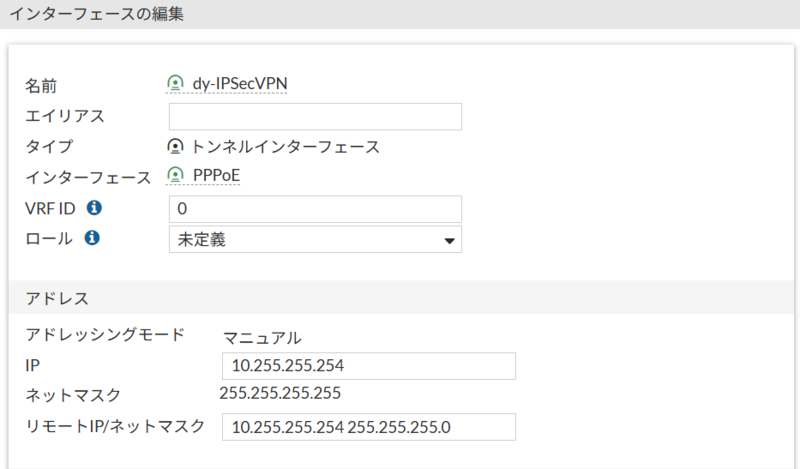This screenshot has height=469, width=800.
Task: Click the VRF ID label
Action: pyautogui.click(x=50, y=208)
